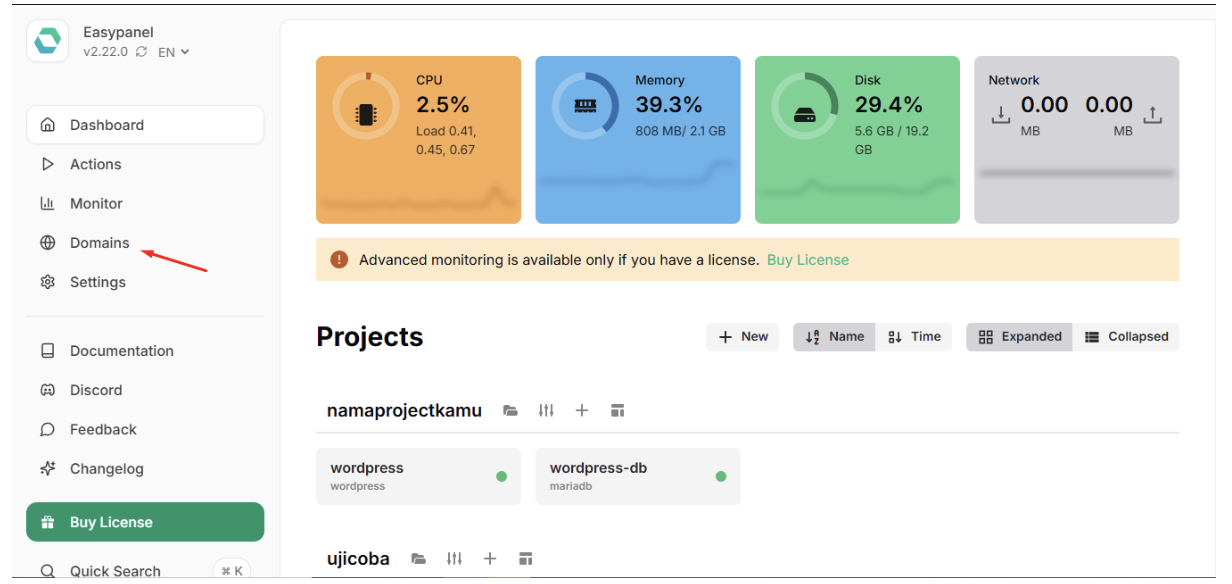The height and width of the screenshot is (584, 1232).
Task: Click the Settings gear icon
Action: (47, 282)
